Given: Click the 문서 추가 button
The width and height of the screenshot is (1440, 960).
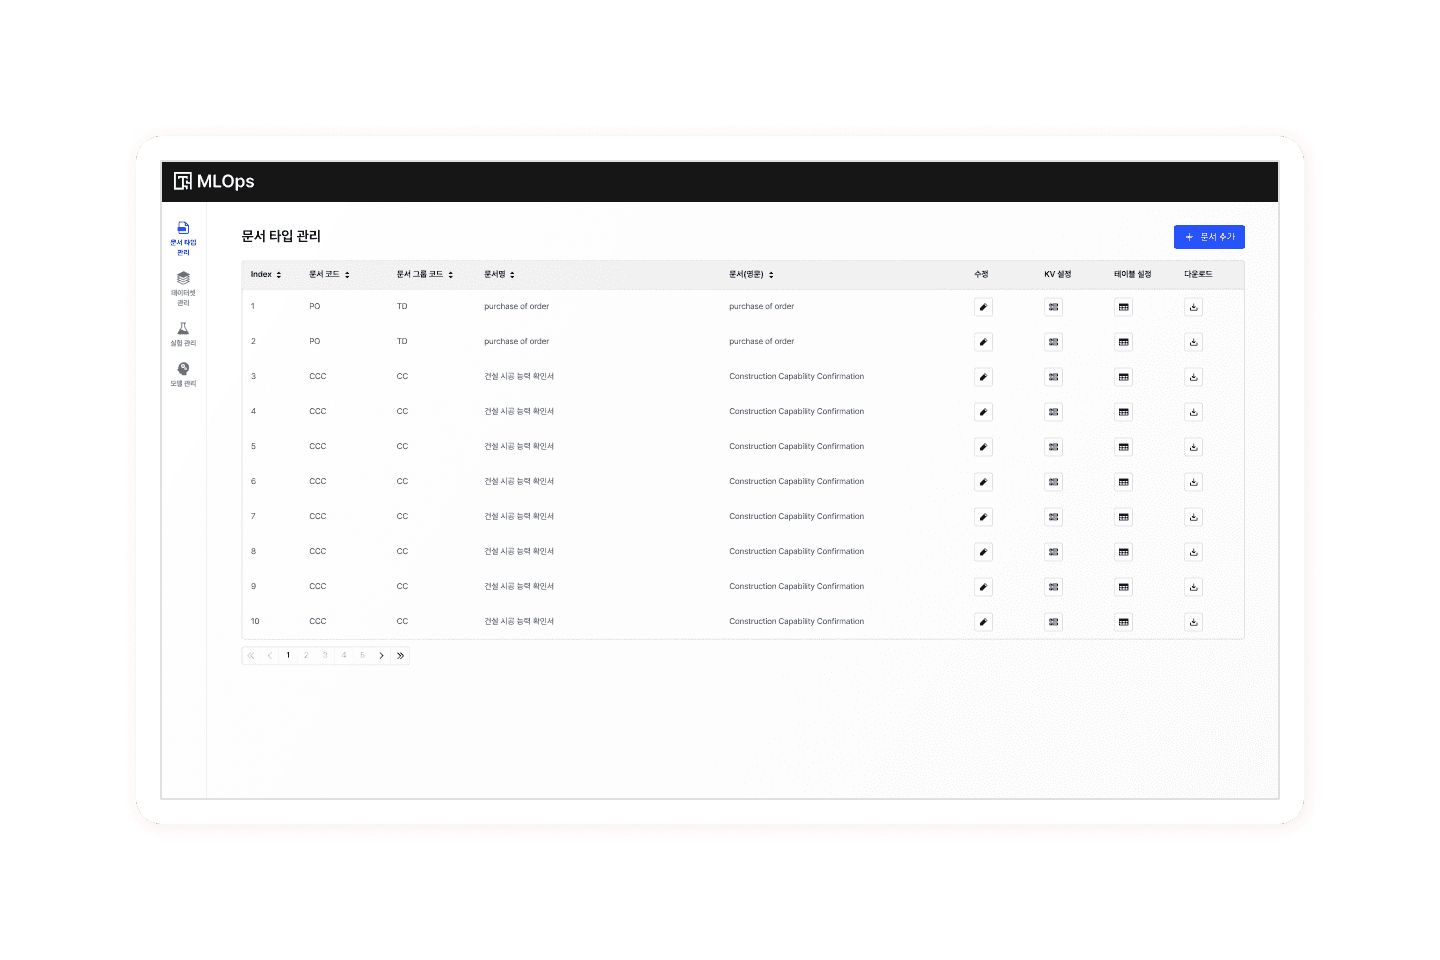Looking at the screenshot, I should pyautogui.click(x=1209, y=237).
